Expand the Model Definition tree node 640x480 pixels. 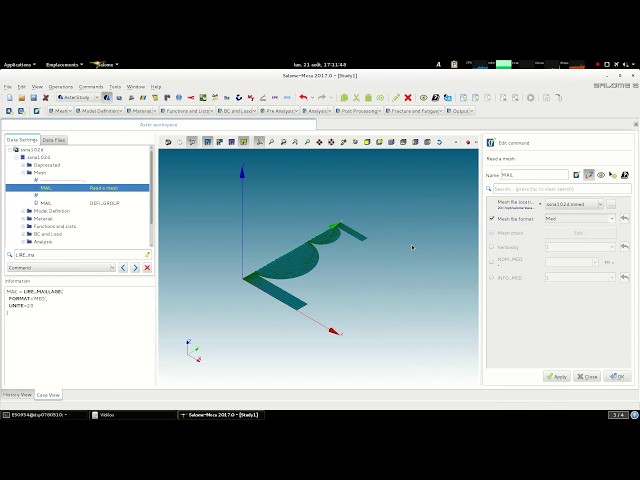(23, 211)
